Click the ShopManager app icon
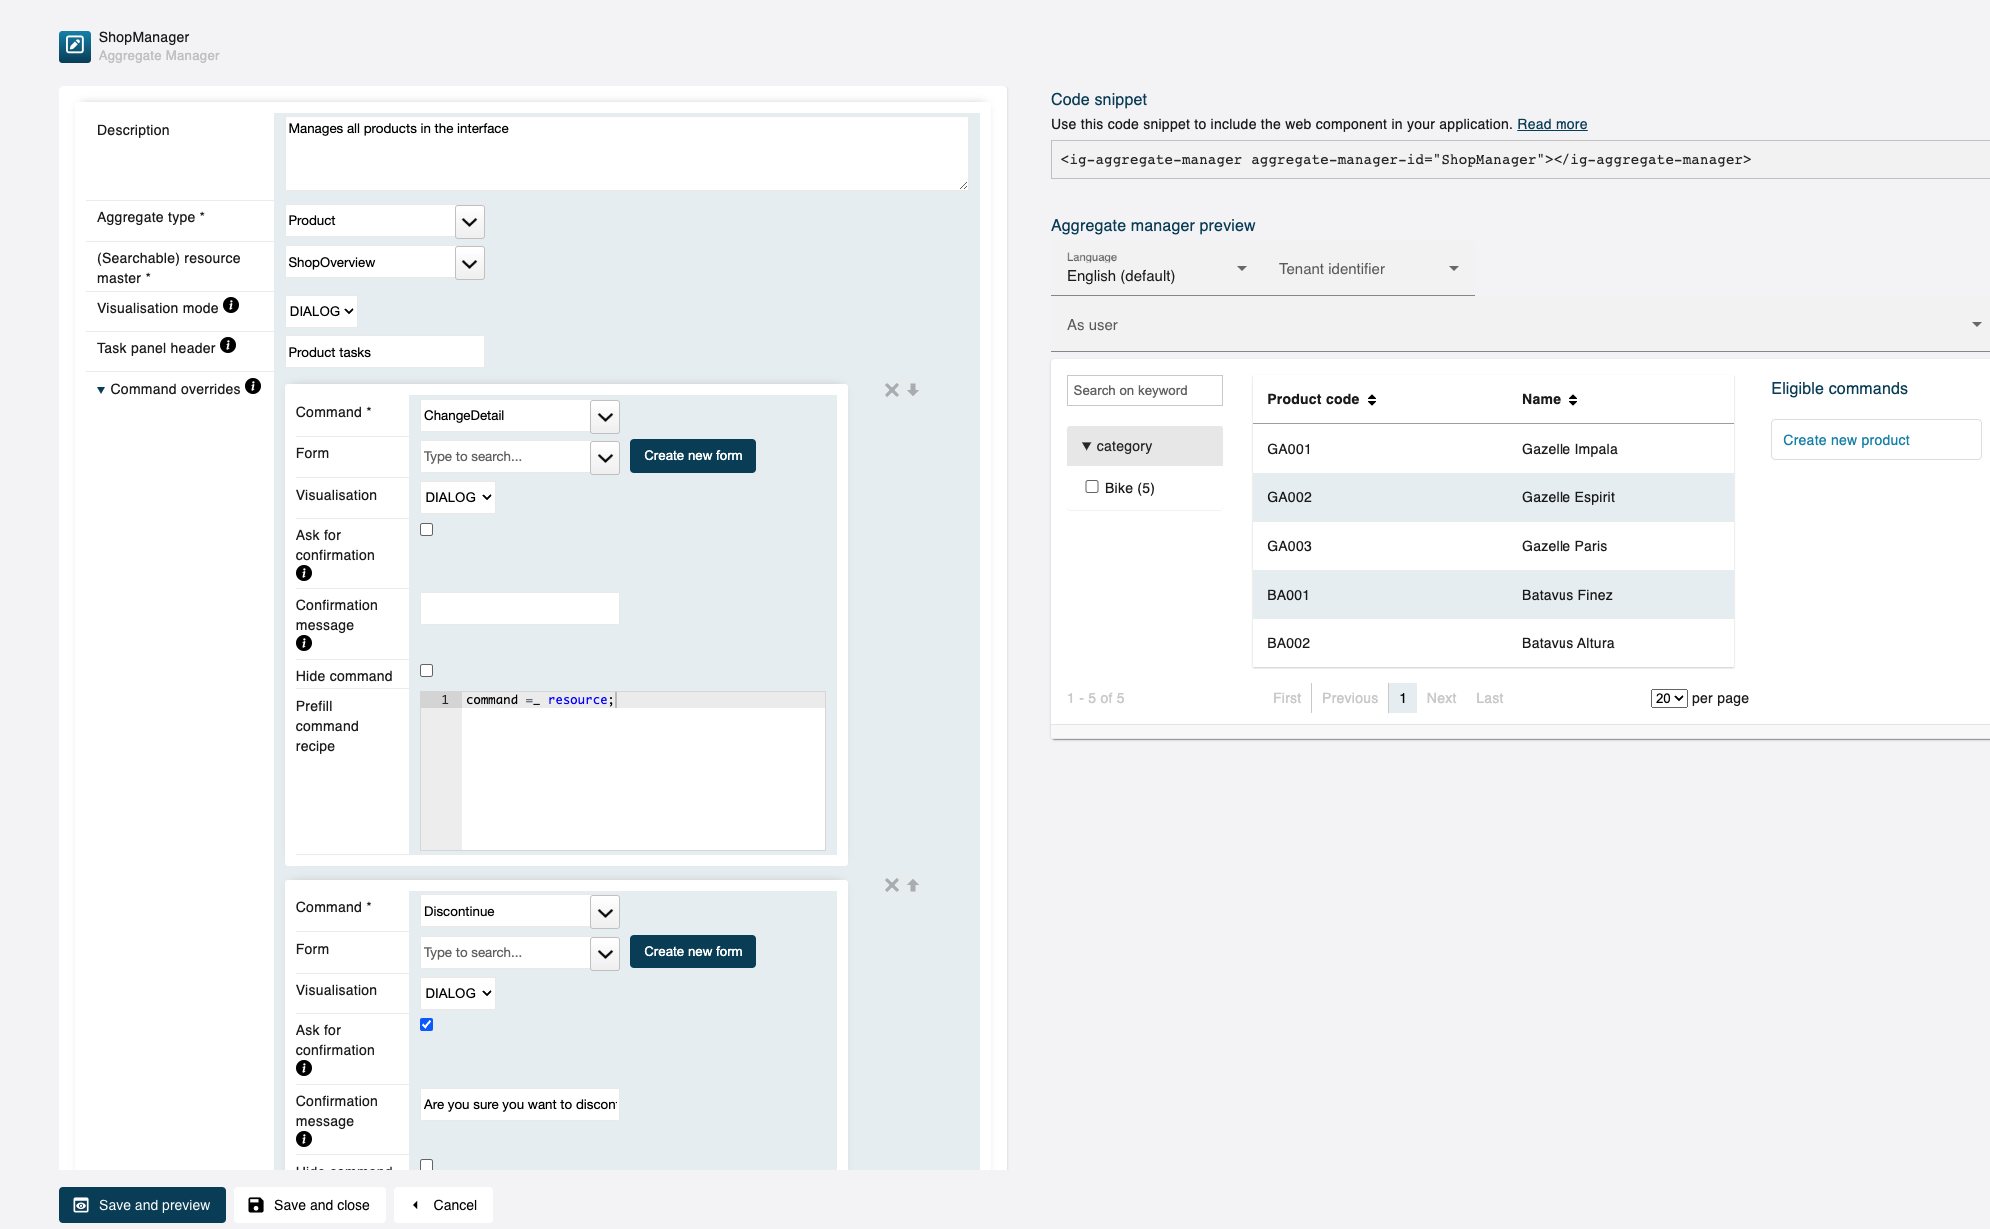 [x=75, y=46]
